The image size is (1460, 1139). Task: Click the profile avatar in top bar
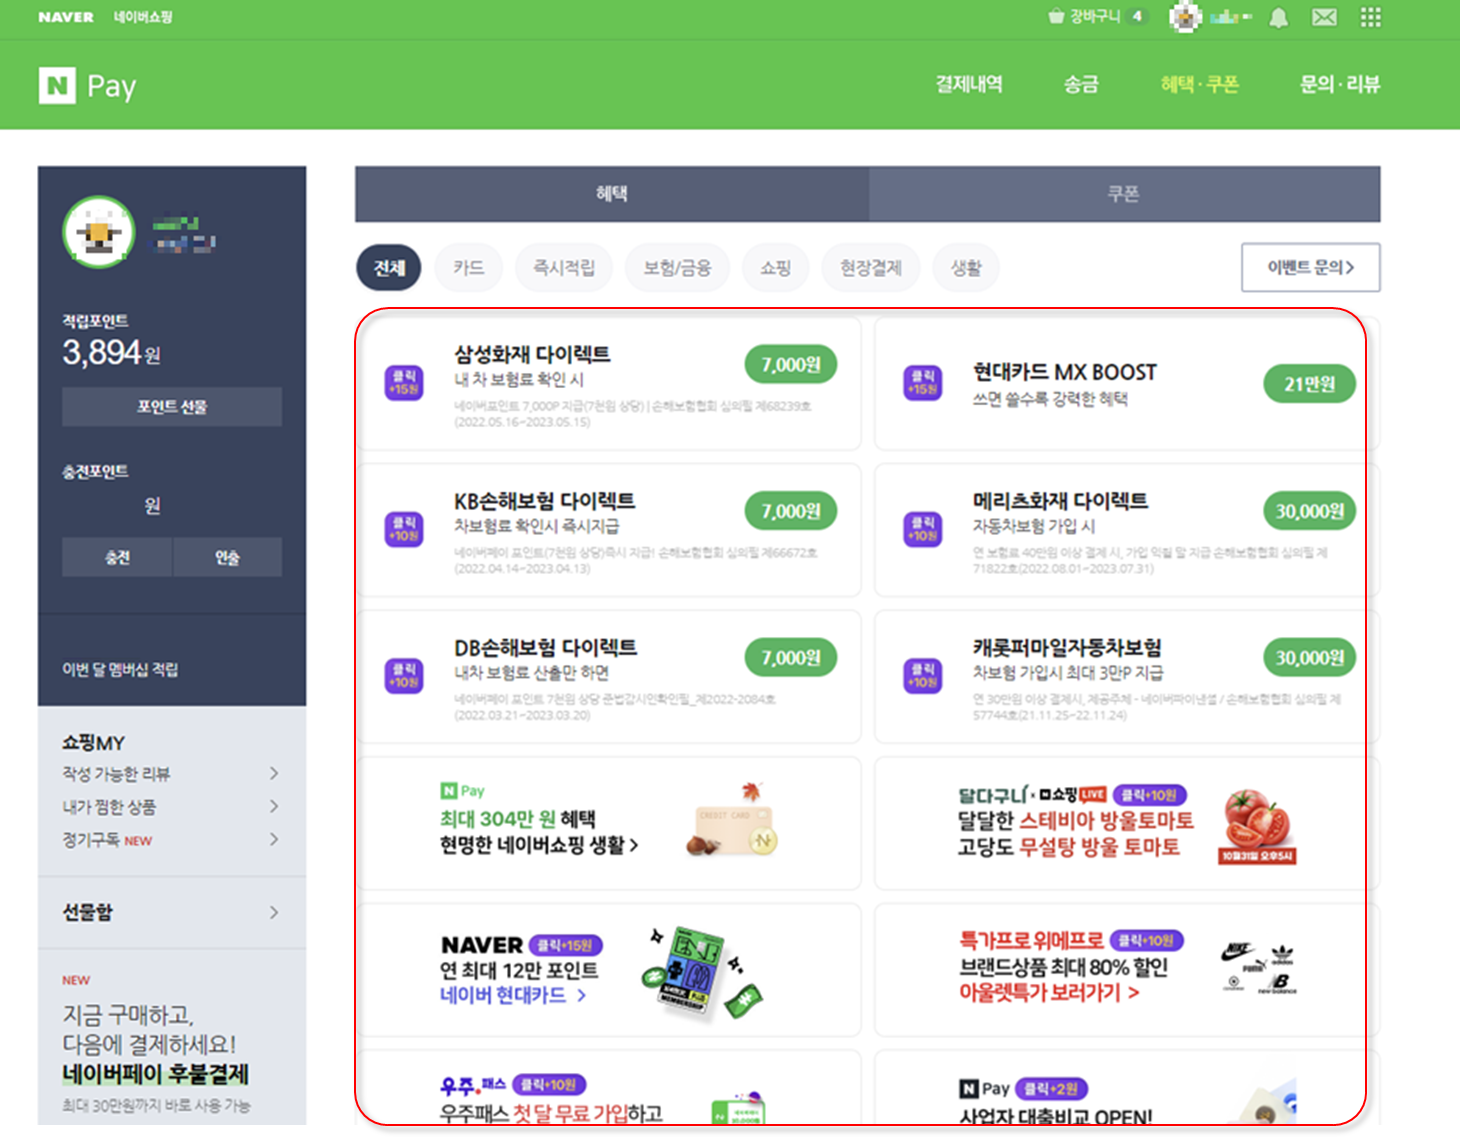(1185, 17)
